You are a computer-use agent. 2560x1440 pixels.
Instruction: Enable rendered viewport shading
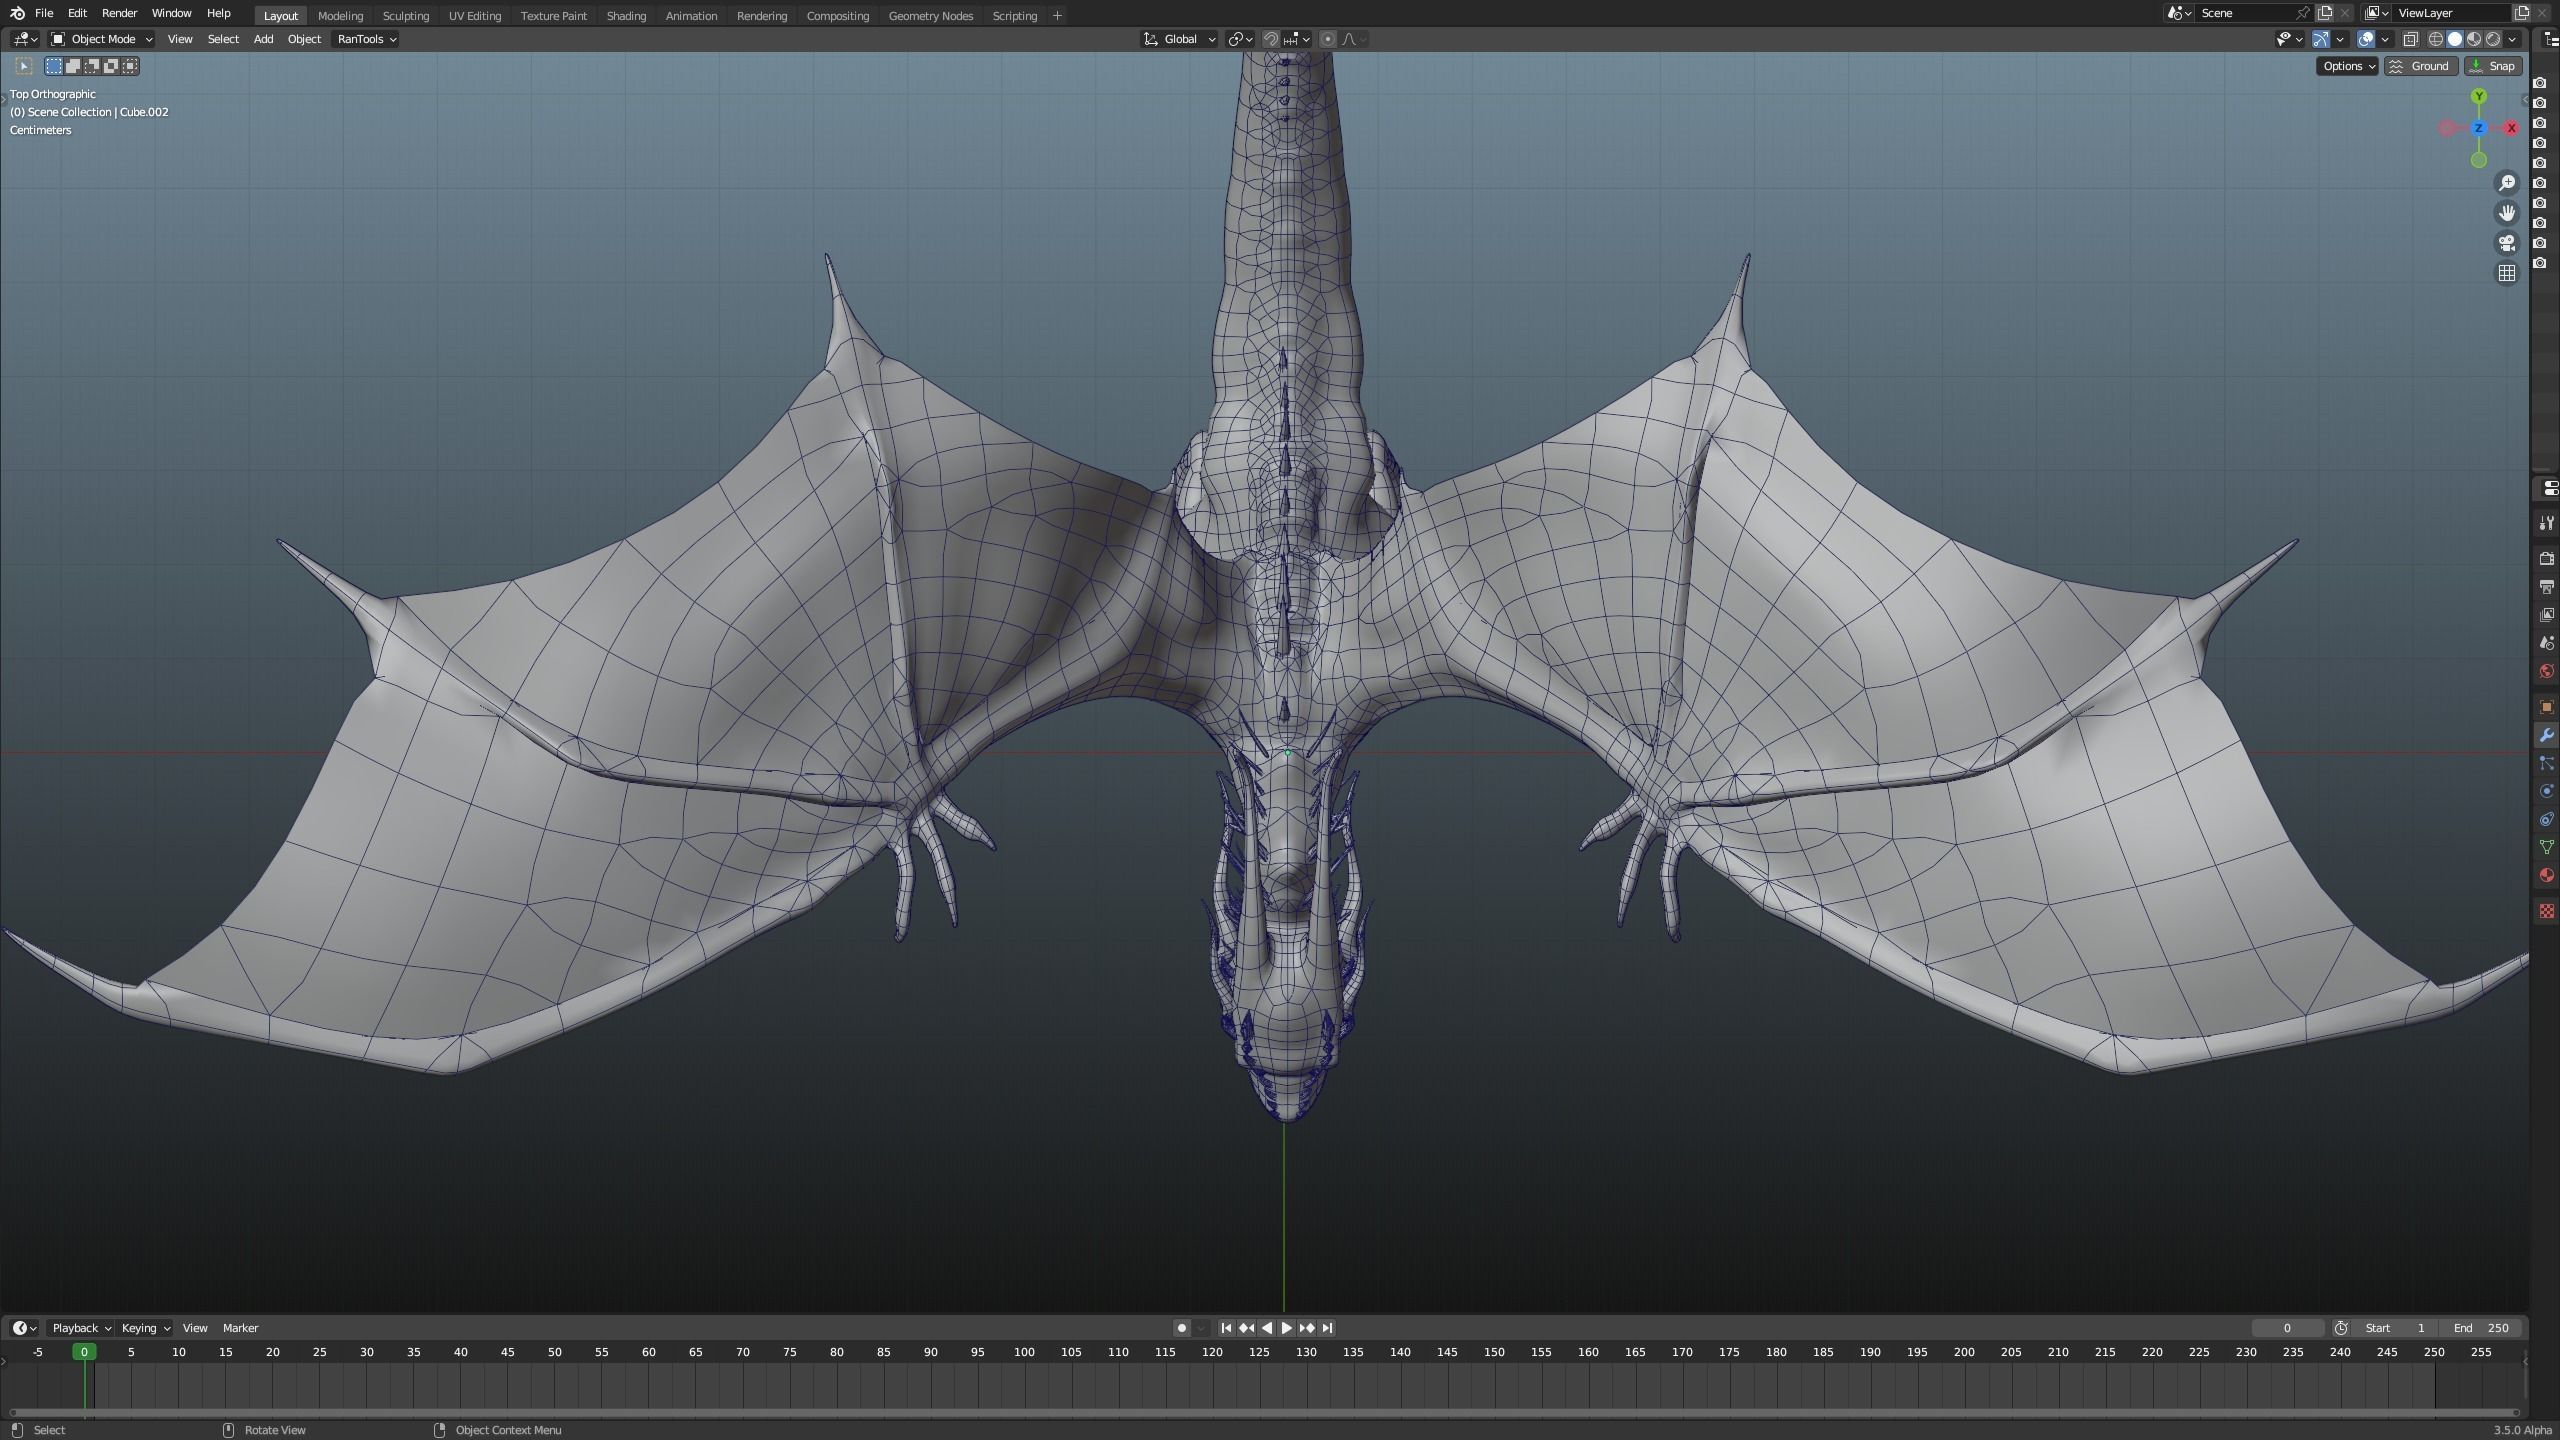pos(2493,39)
